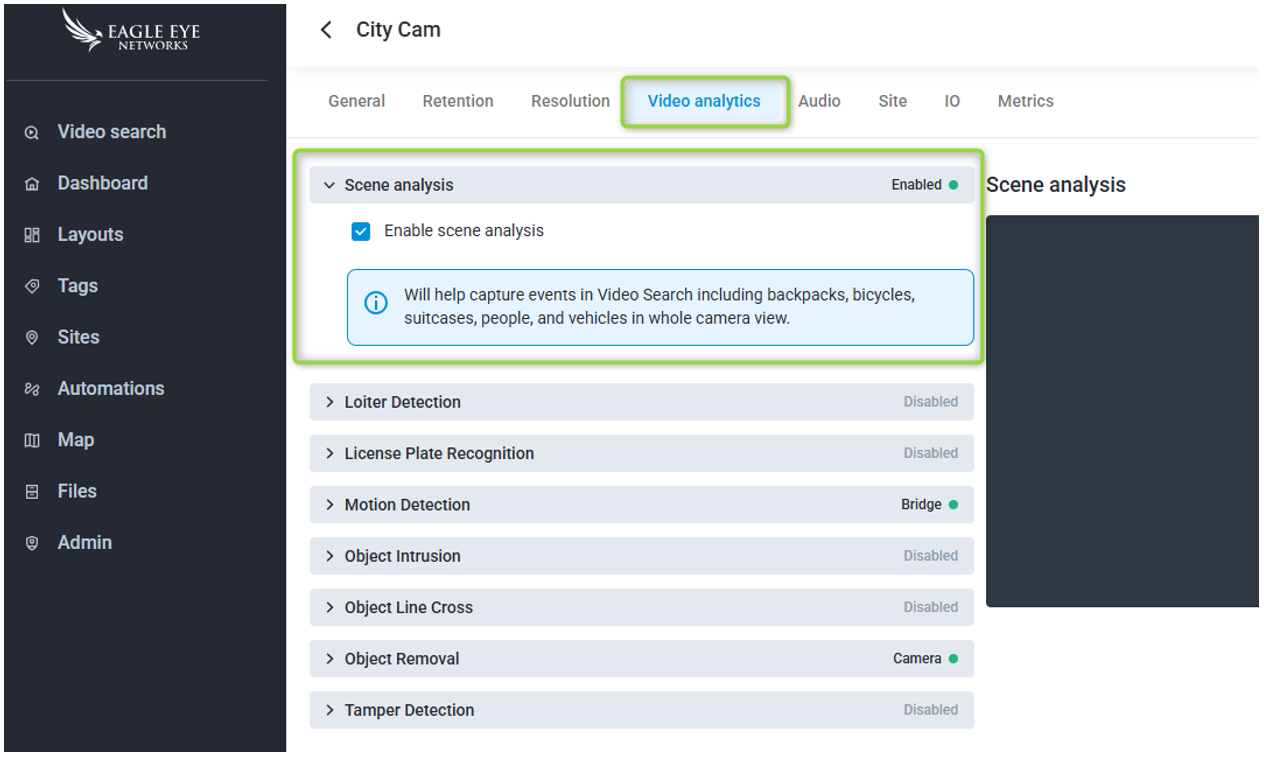Uncheck the Enable scene analysis checkbox
1264x758 pixels.
tap(361, 231)
